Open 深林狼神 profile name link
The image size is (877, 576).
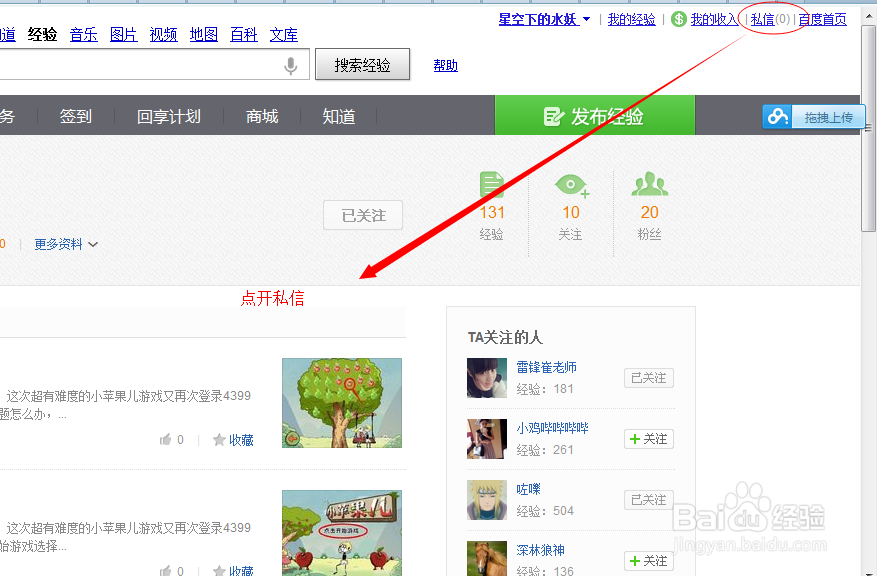click(x=540, y=550)
